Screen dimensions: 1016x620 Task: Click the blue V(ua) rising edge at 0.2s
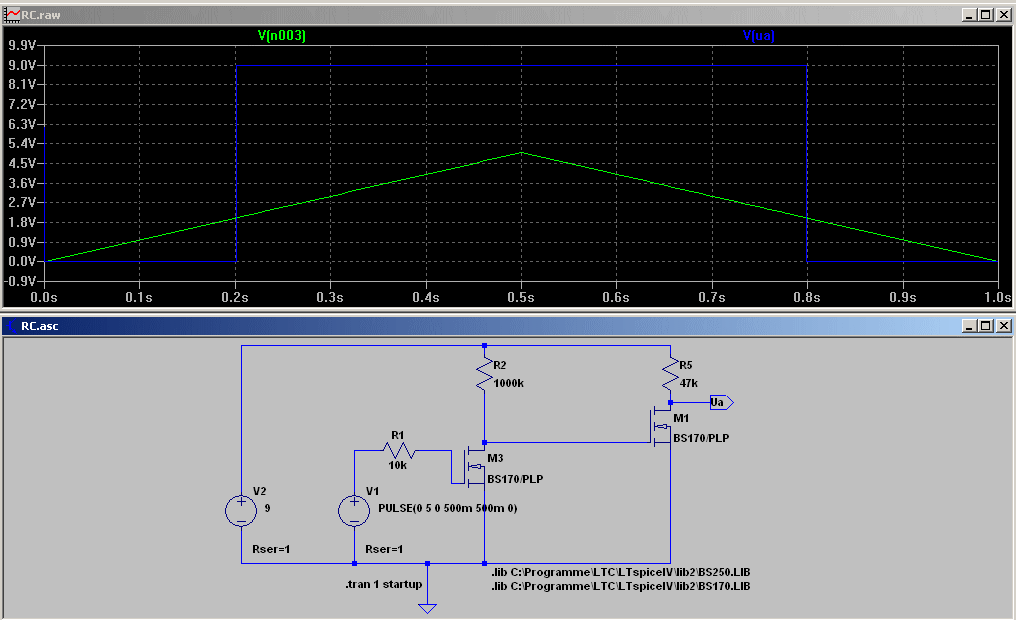(236, 163)
